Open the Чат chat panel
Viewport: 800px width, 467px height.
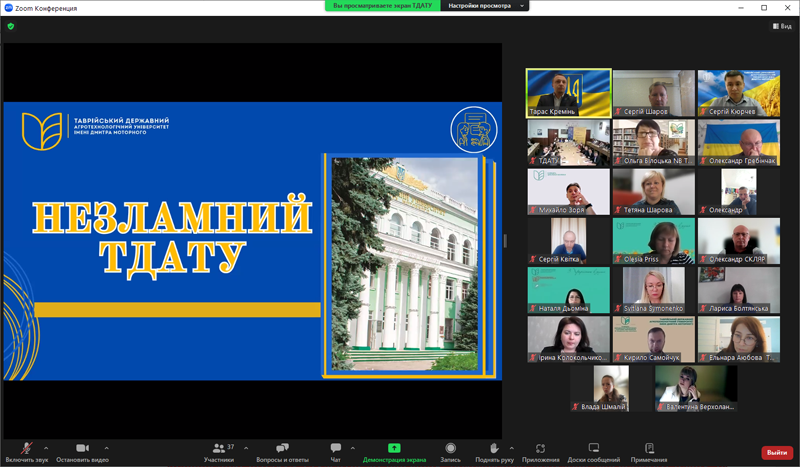tap(335, 452)
